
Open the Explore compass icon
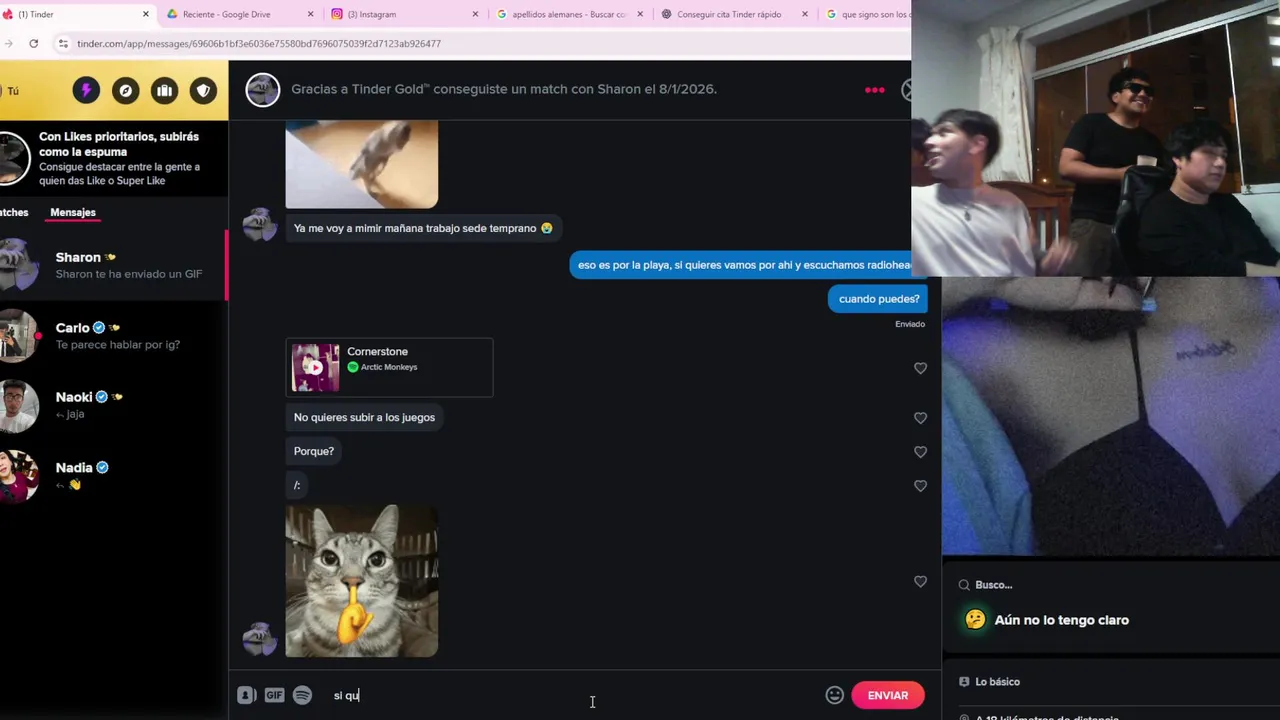(125, 90)
